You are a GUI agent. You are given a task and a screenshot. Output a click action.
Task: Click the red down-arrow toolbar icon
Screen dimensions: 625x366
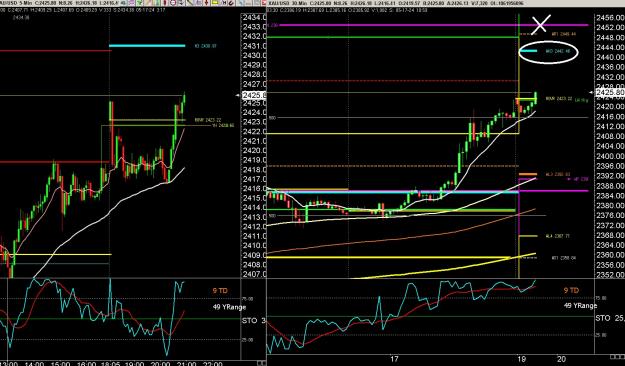(206, 2)
